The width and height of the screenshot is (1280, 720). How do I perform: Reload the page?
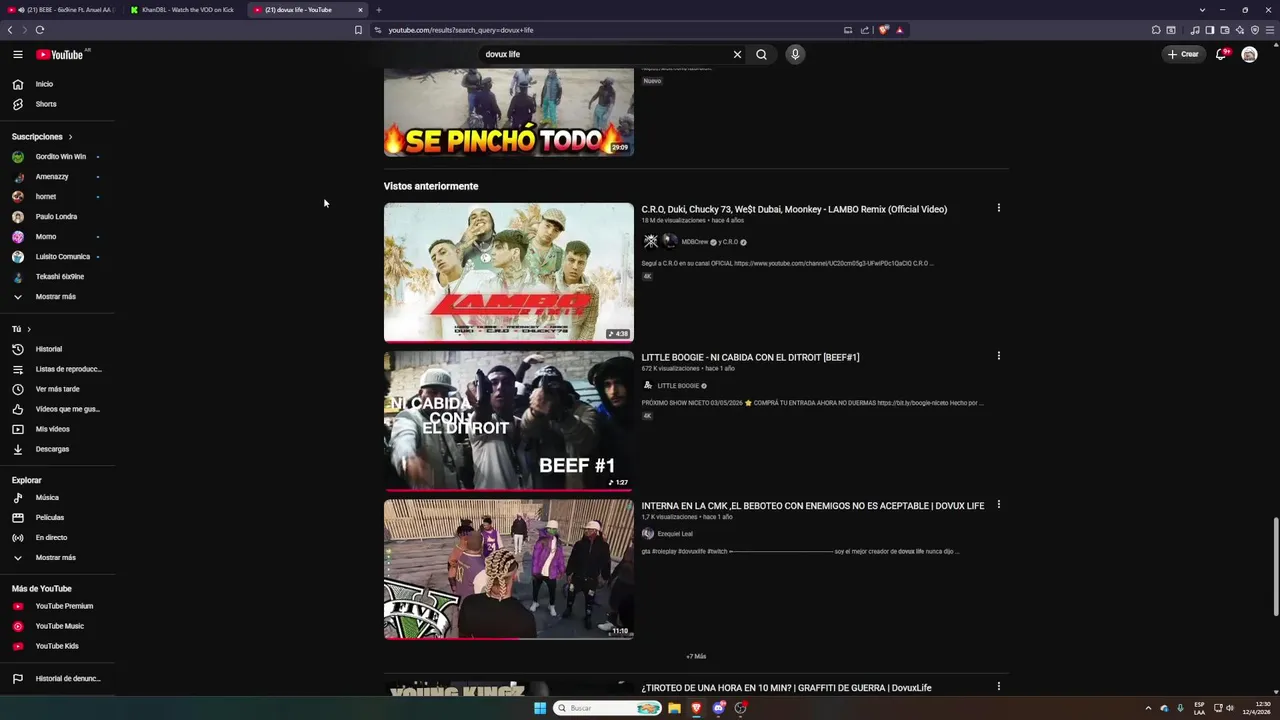pos(40,30)
